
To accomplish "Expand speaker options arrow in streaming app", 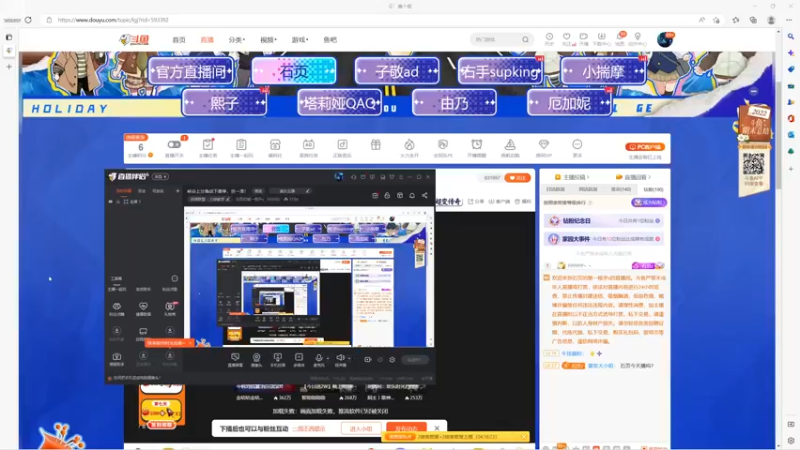I will tap(349, 359).
